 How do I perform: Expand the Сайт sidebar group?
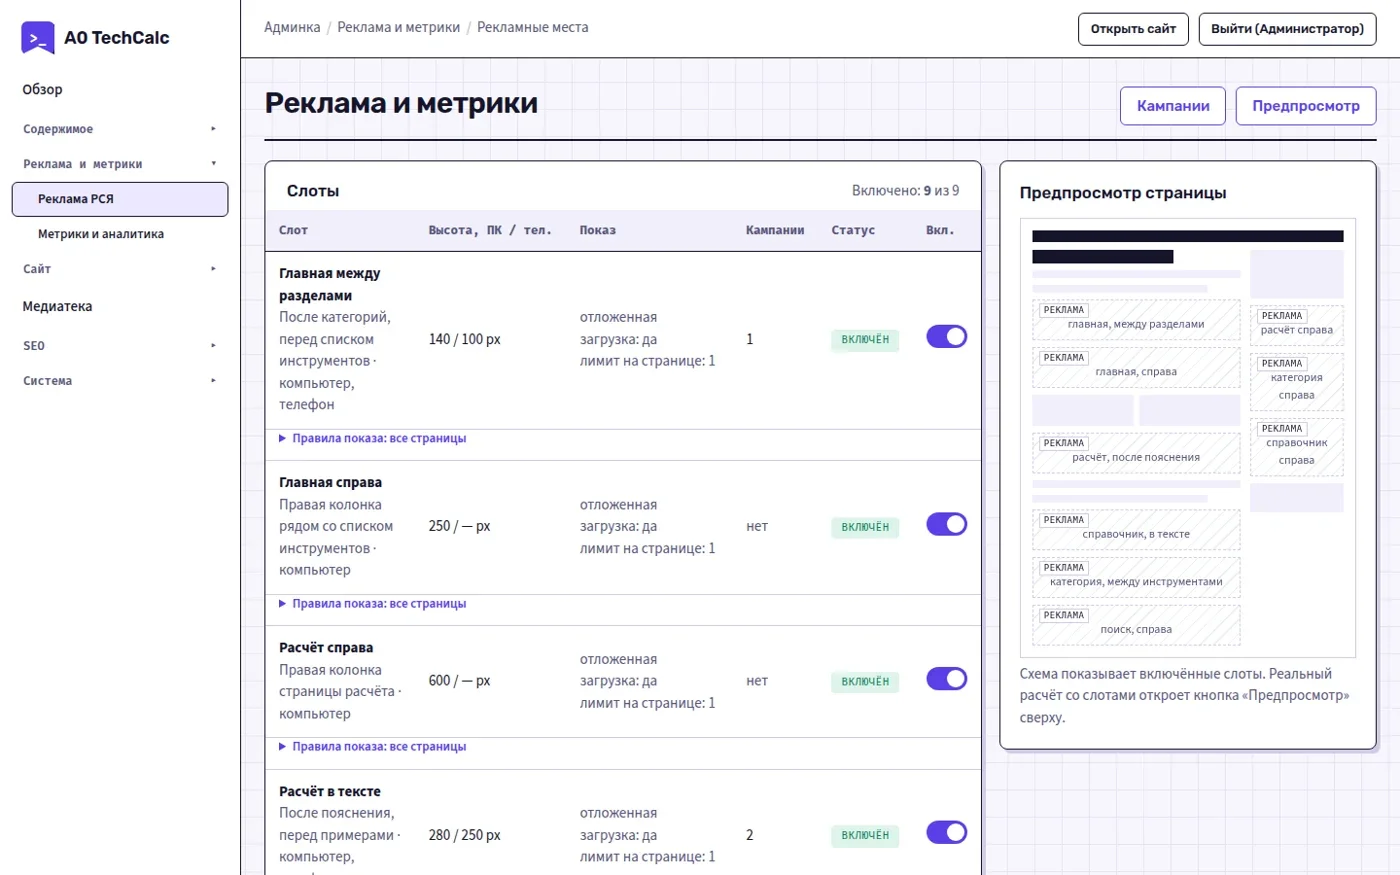(x=120, y=269)
